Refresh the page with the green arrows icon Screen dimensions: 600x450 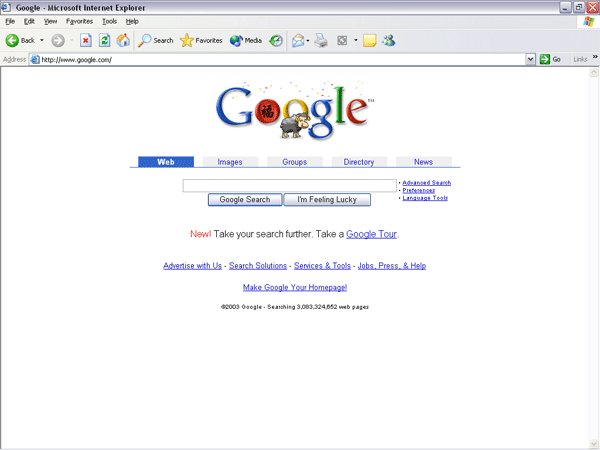click(104, 40)
